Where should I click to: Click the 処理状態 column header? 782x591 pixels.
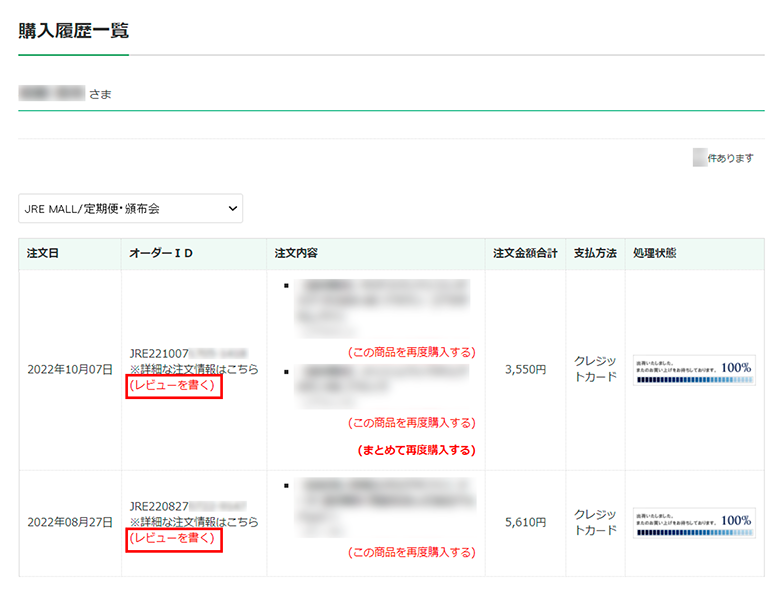(654, 254)
